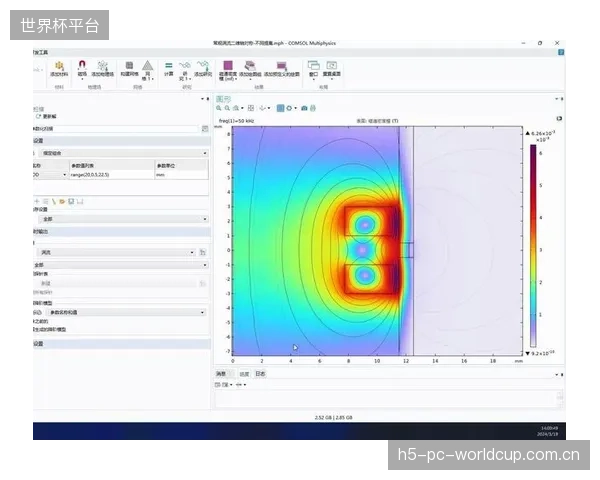Click the small icon right of the color legend top
Viewport: 600px width, 480px height.
pos(559,119)
